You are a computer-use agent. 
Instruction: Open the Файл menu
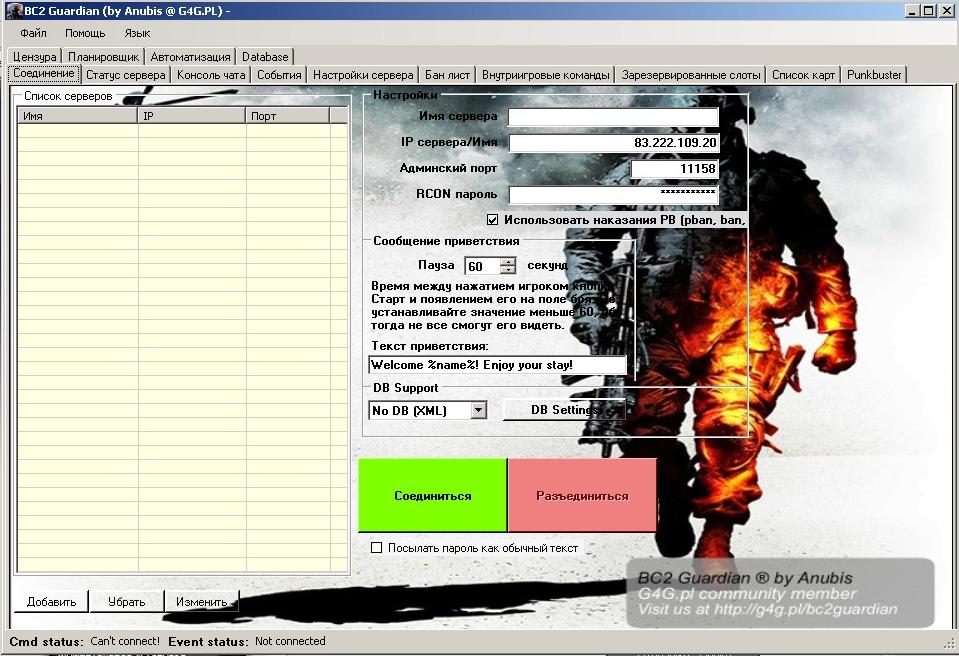pos(33,33)
